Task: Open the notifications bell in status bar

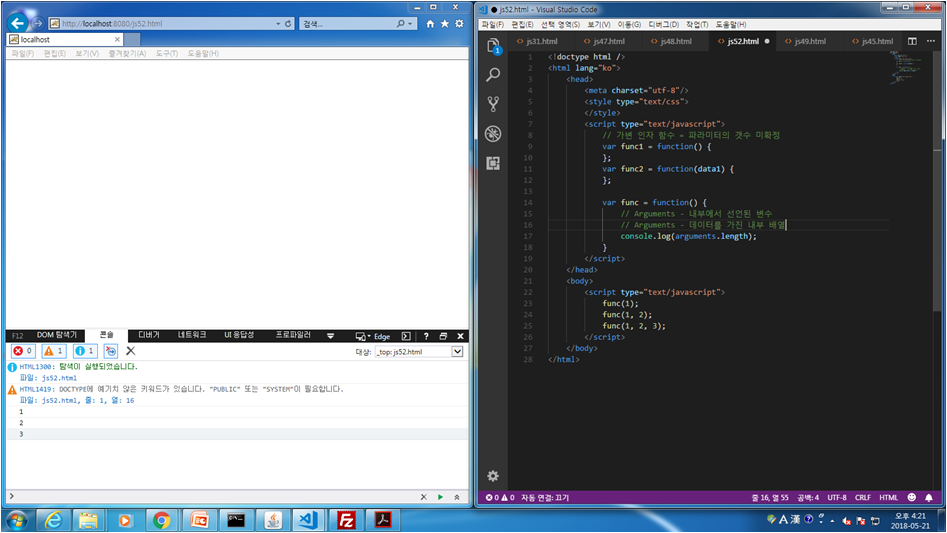Action: coord(929,497)
